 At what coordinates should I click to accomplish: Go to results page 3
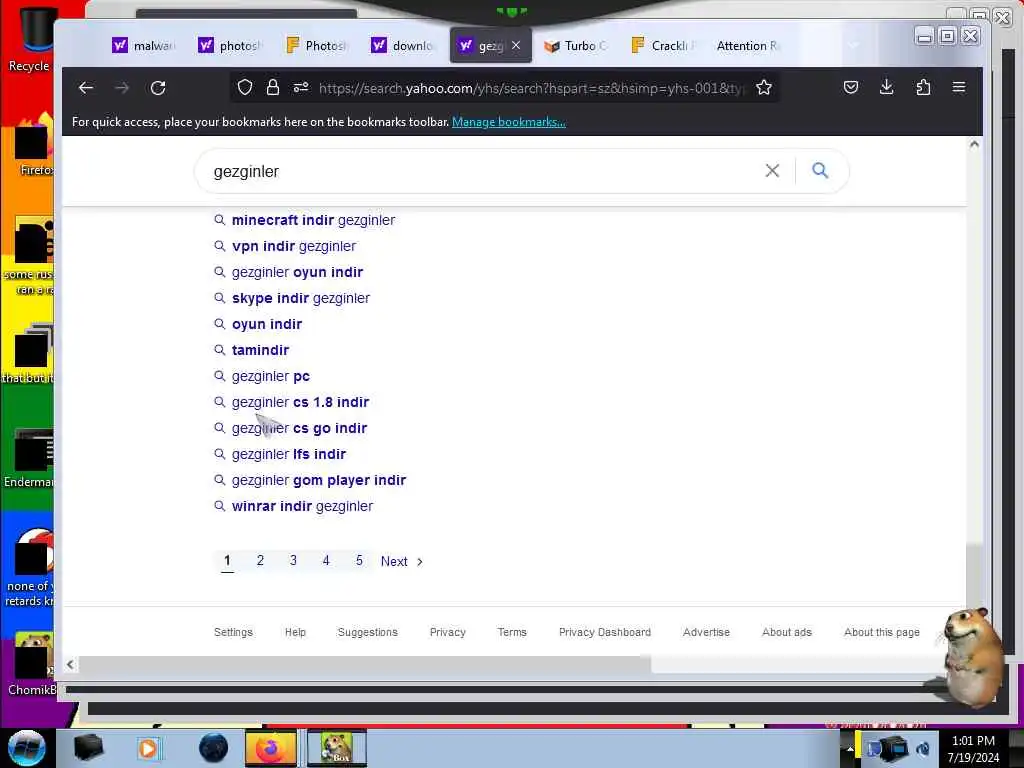coord(293,560)
